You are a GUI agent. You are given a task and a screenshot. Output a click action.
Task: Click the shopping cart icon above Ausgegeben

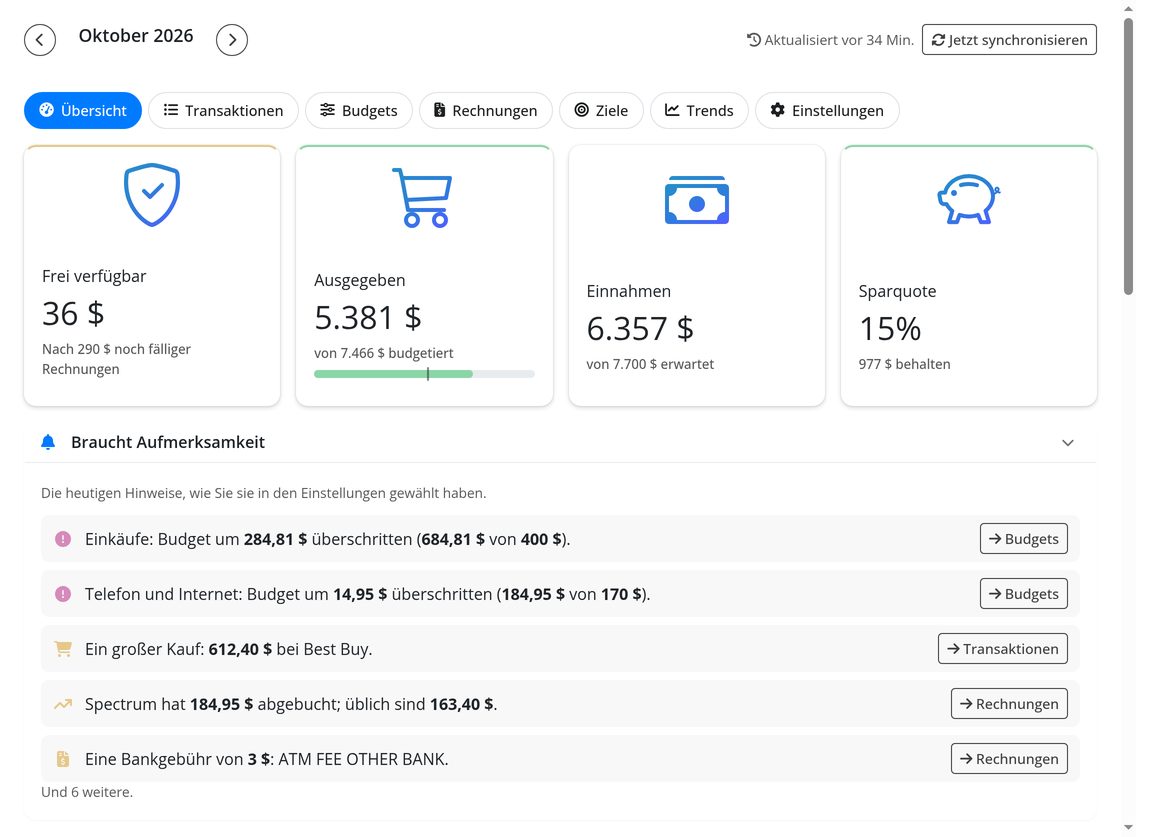[x=422, y=198]
